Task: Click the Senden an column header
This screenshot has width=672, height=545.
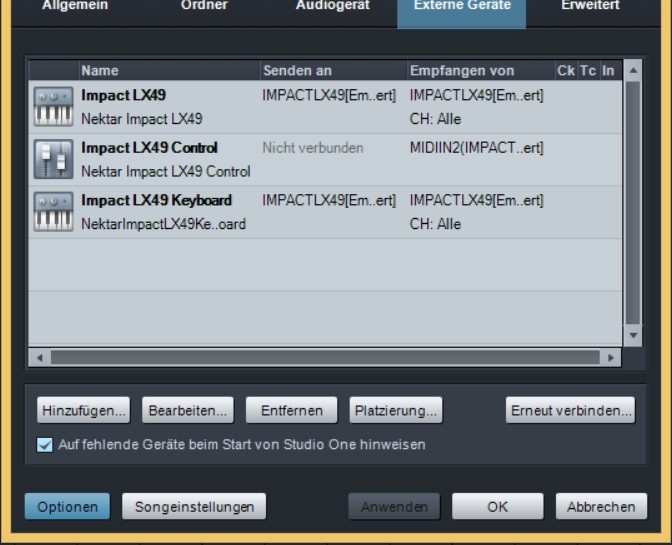Action: click(x=334, y=70)
